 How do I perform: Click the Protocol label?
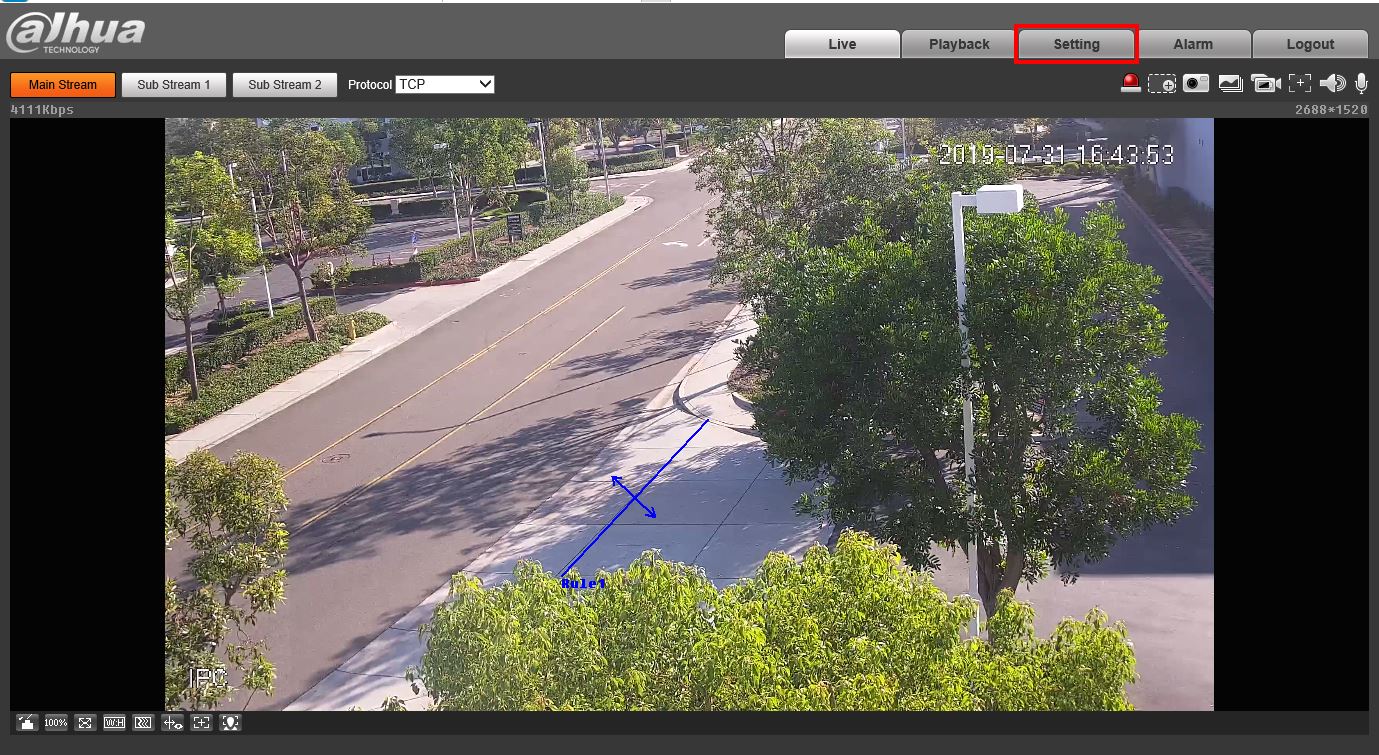370,85
